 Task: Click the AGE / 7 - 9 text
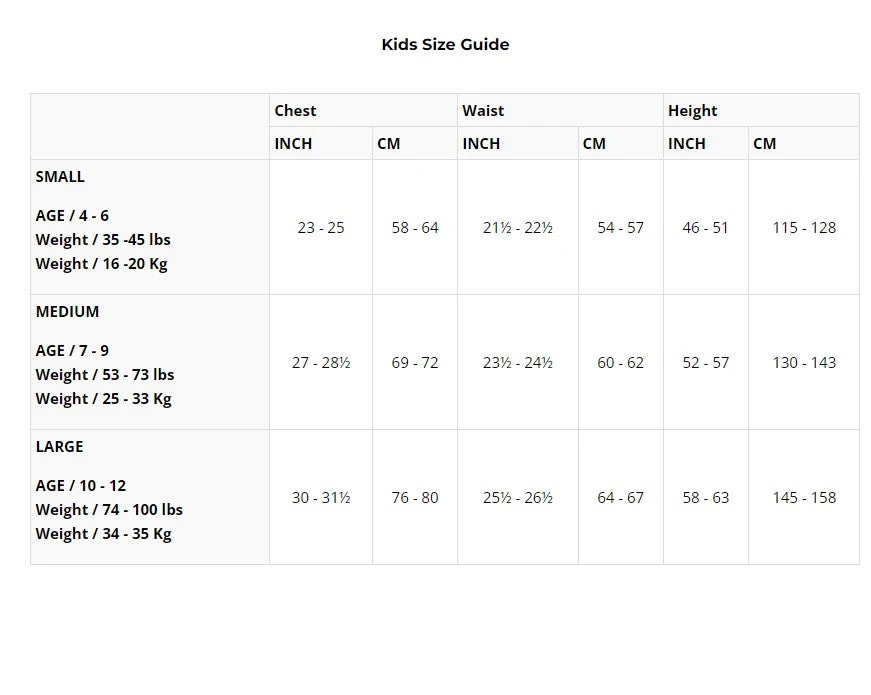[72, 351]
